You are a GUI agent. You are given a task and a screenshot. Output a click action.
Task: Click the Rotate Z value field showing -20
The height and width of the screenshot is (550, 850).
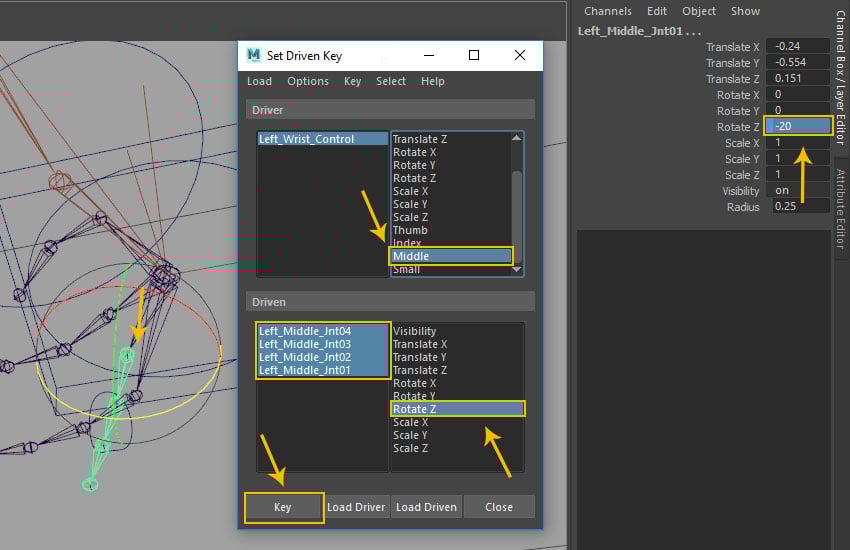coord(800,127)
